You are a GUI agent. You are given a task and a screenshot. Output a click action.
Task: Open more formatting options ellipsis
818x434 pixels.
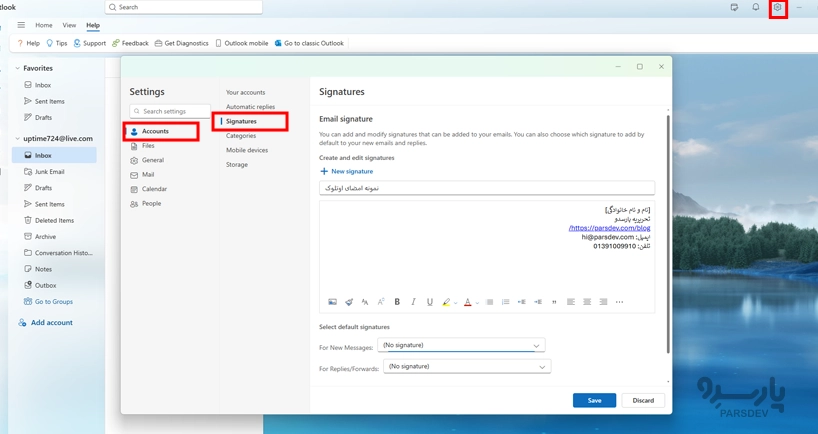pos(619,302)
